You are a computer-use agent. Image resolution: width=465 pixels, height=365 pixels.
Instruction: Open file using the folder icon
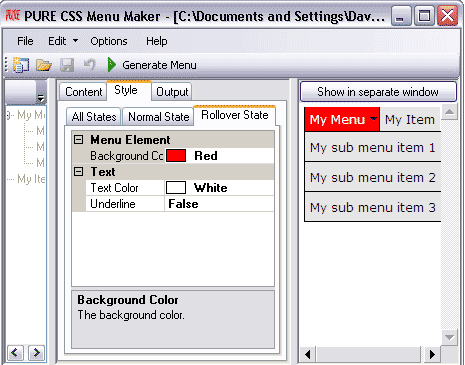pyautogui.click(x=44, y=65)
